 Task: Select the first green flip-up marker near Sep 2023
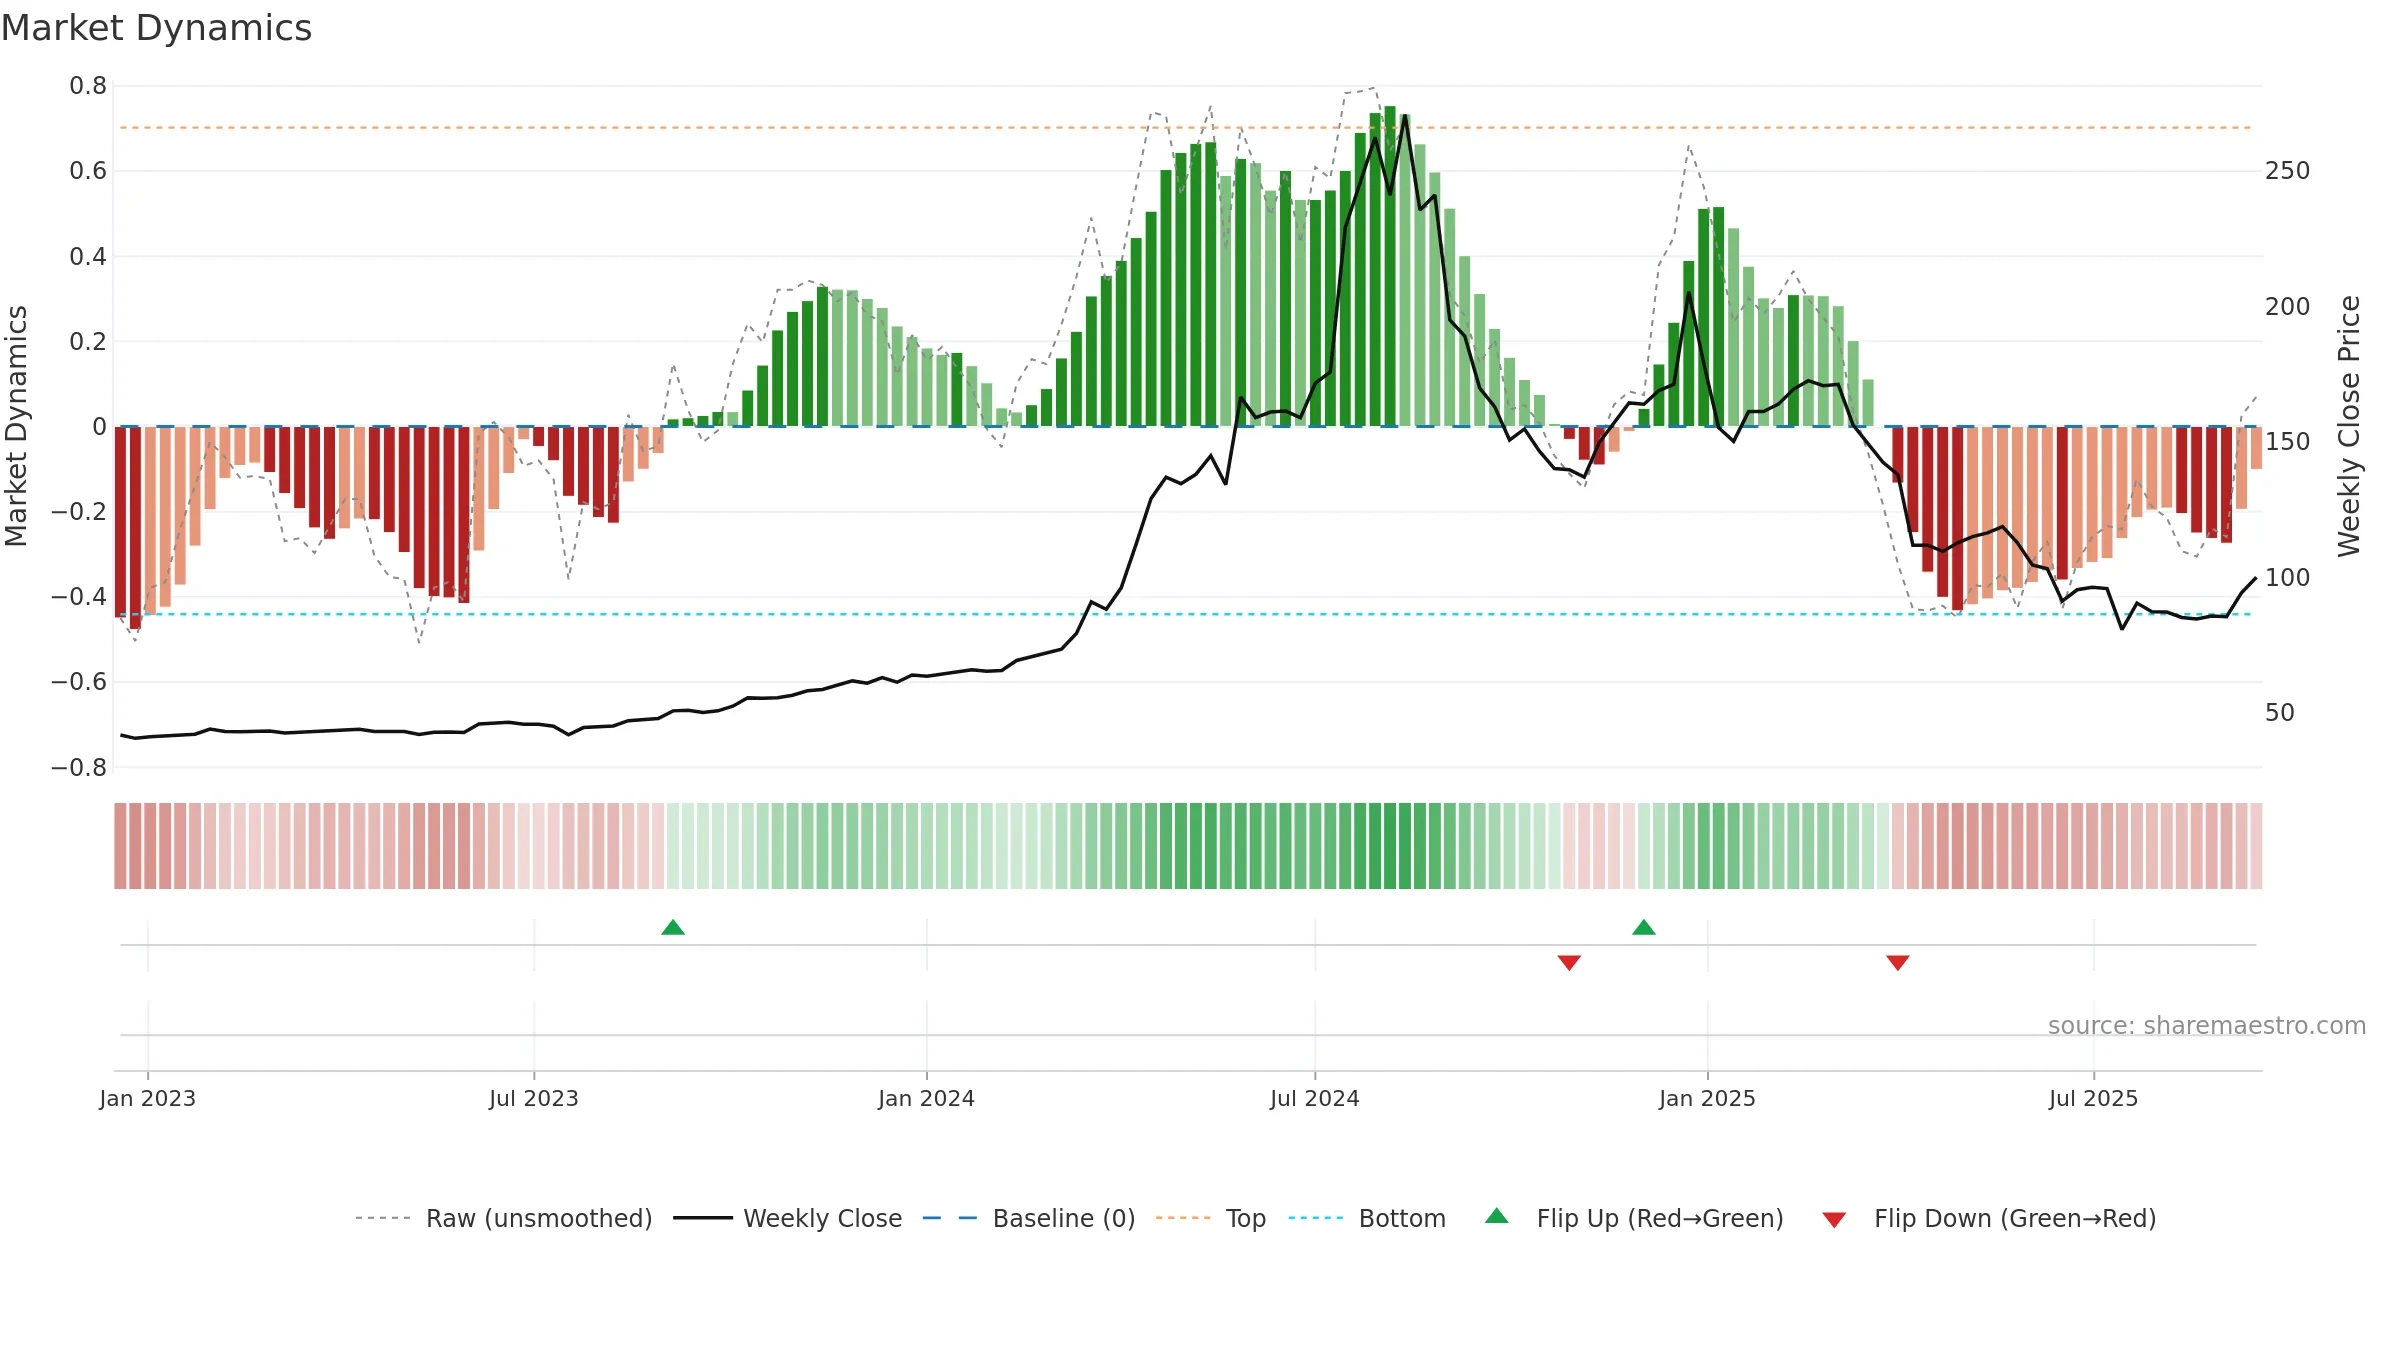(673, 927)
